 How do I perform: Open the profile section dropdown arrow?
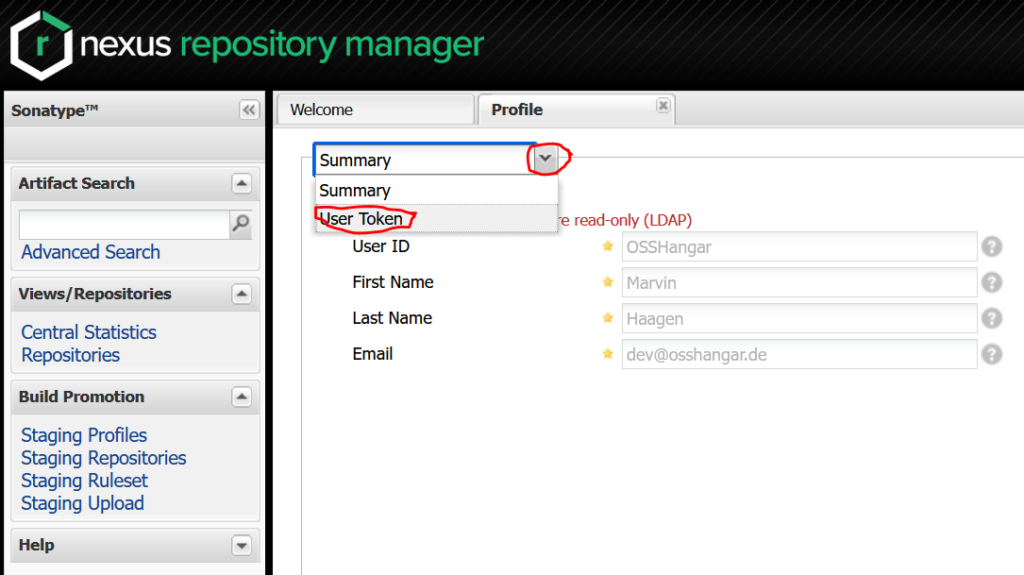545,159
